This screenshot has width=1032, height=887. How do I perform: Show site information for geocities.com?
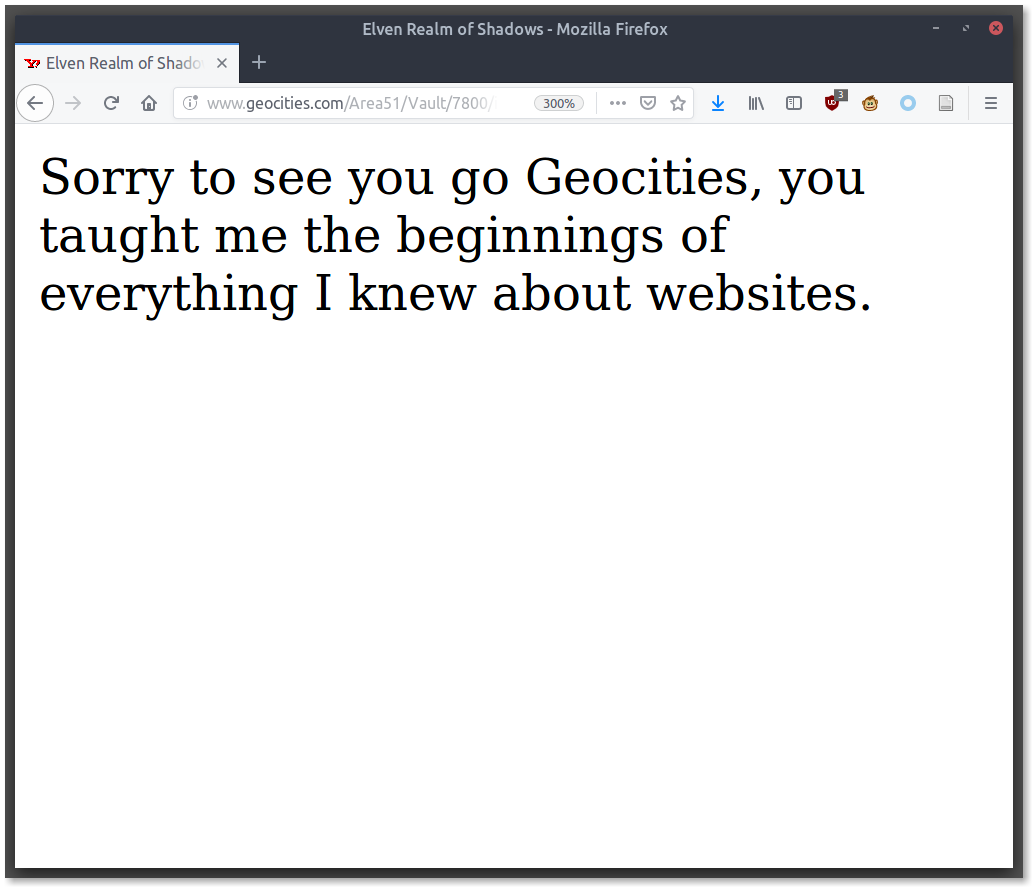190,103
